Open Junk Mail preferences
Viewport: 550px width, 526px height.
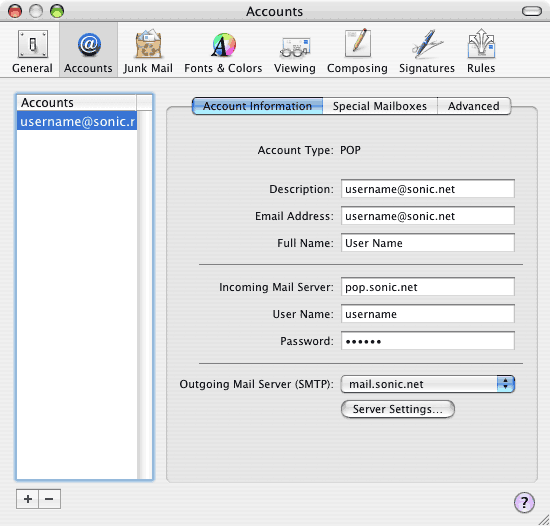148,51
